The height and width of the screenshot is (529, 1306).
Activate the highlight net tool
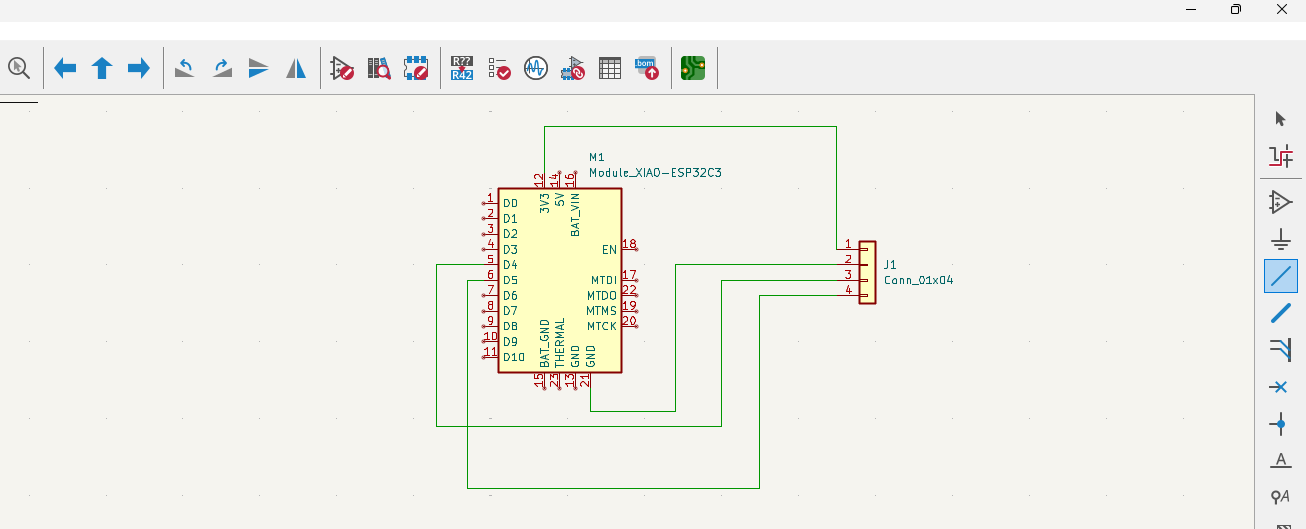pyautogui.click(x=1280, y=156)
